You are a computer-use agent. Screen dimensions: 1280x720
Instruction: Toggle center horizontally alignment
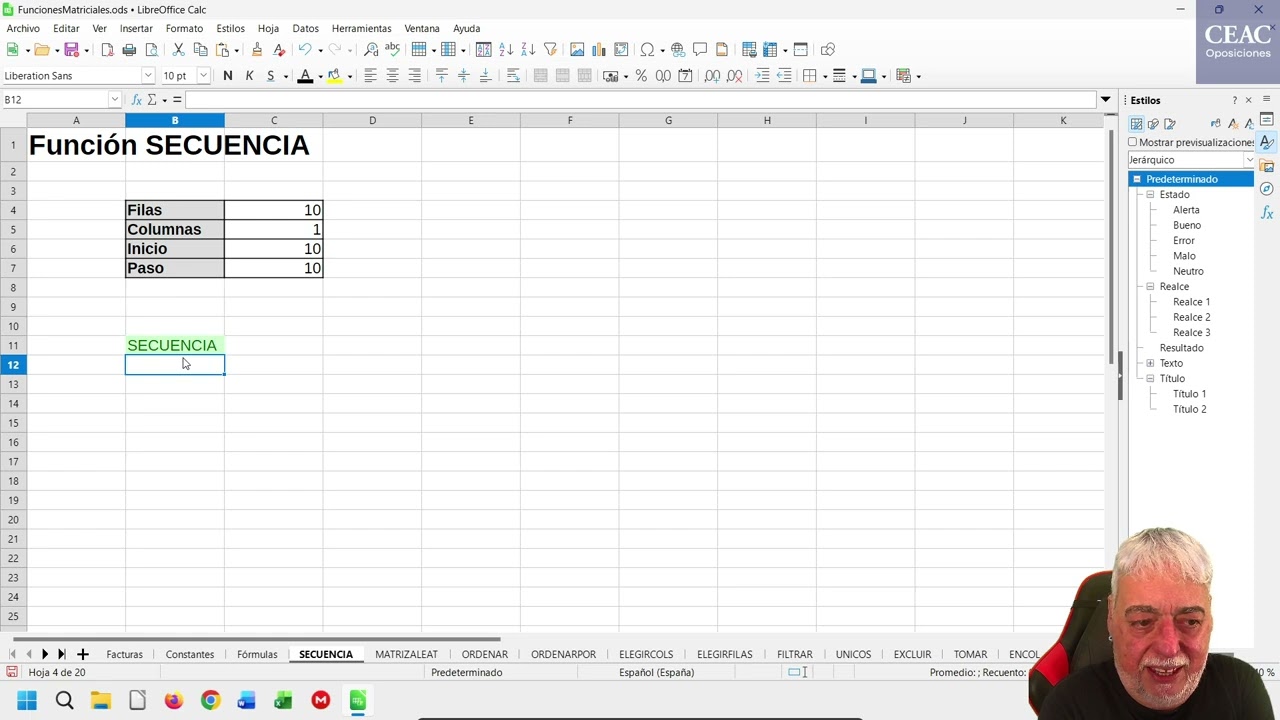click(392, 75)
